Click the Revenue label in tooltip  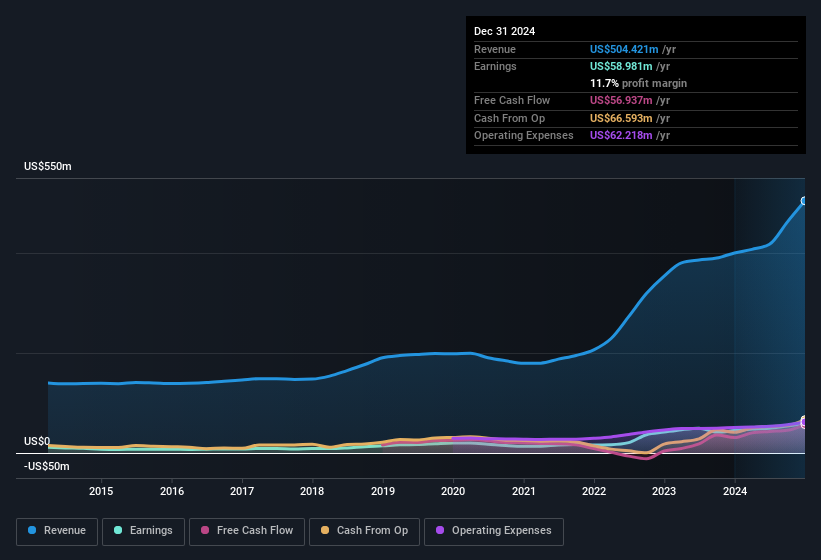tap(495, 49)
